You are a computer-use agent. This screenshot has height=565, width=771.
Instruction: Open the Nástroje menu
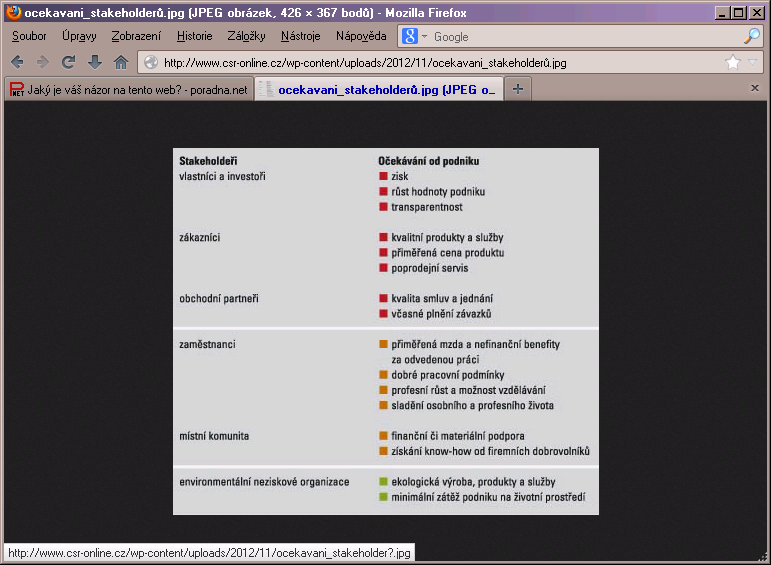[x=300, y=36]
